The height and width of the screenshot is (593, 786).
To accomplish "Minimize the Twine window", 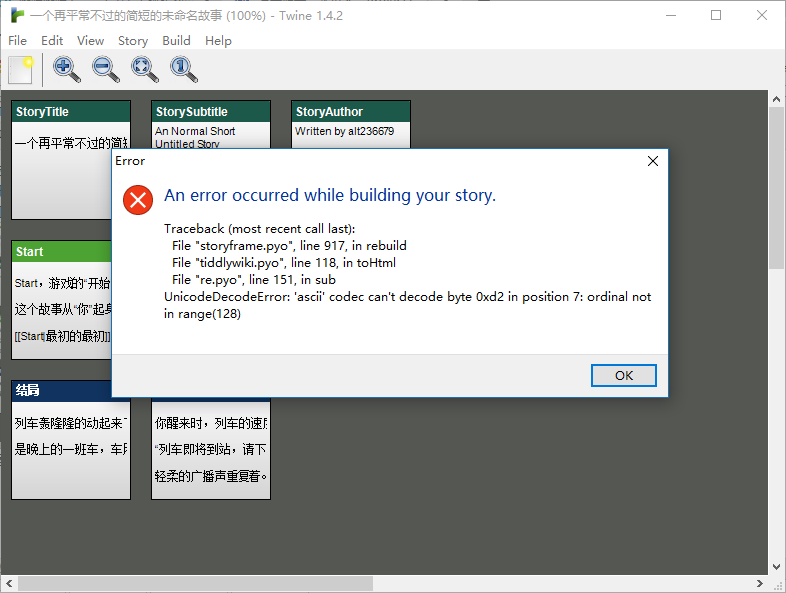I will (x=671, y=16).
